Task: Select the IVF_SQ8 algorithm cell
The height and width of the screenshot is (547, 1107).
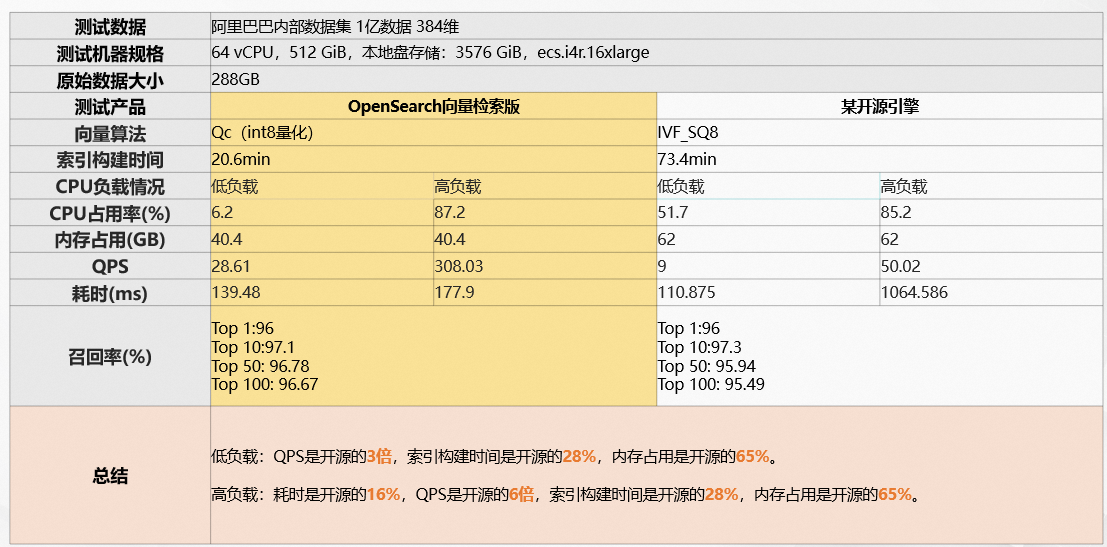Action: [880, 133]
